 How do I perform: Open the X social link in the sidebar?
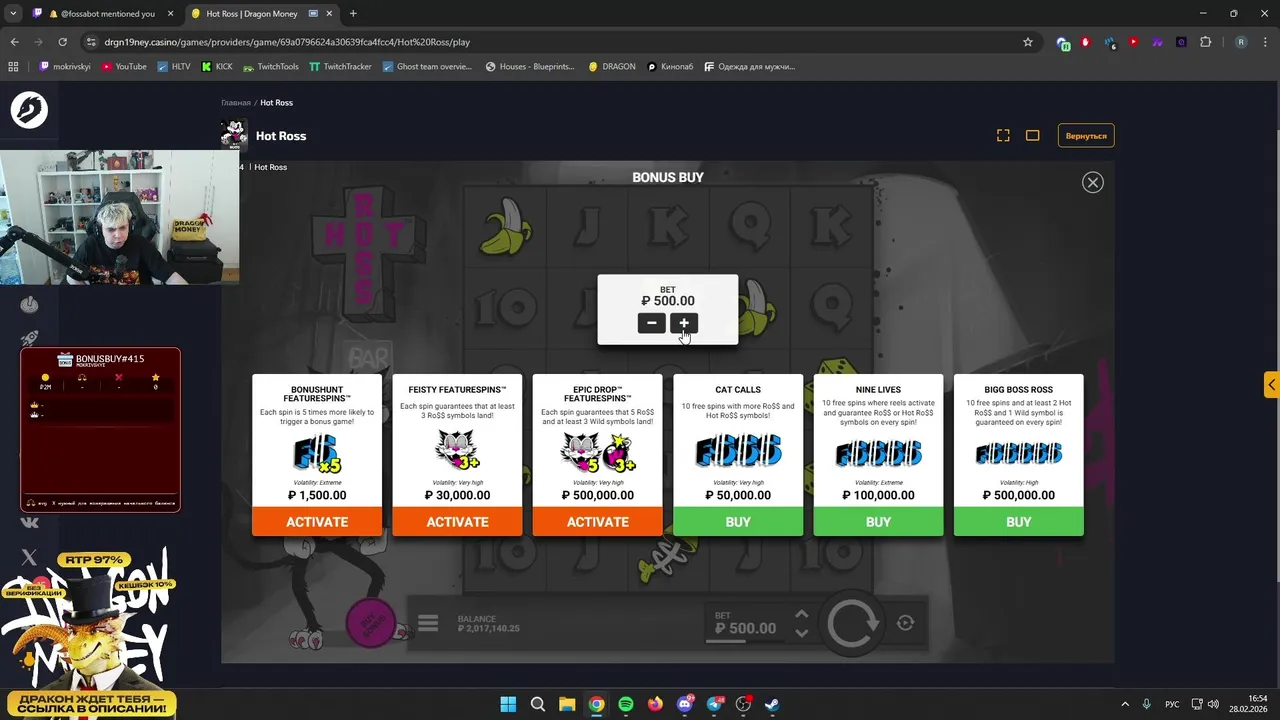29,557
